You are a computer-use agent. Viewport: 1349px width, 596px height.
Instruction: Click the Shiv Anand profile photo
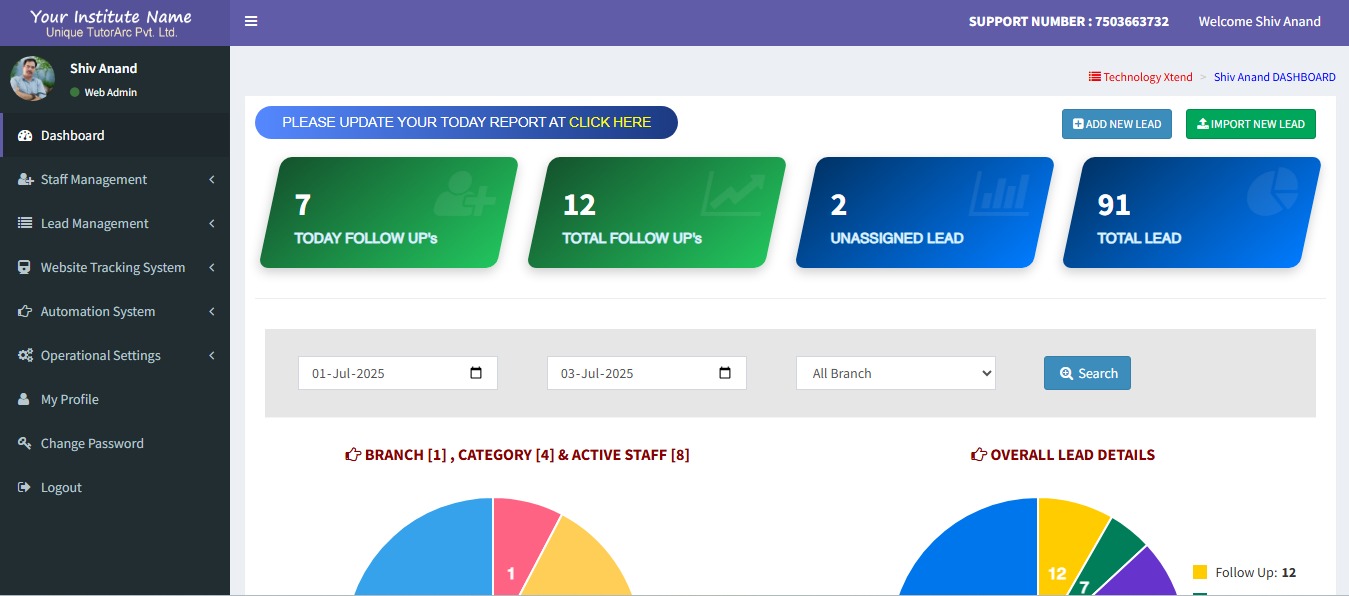32,78
